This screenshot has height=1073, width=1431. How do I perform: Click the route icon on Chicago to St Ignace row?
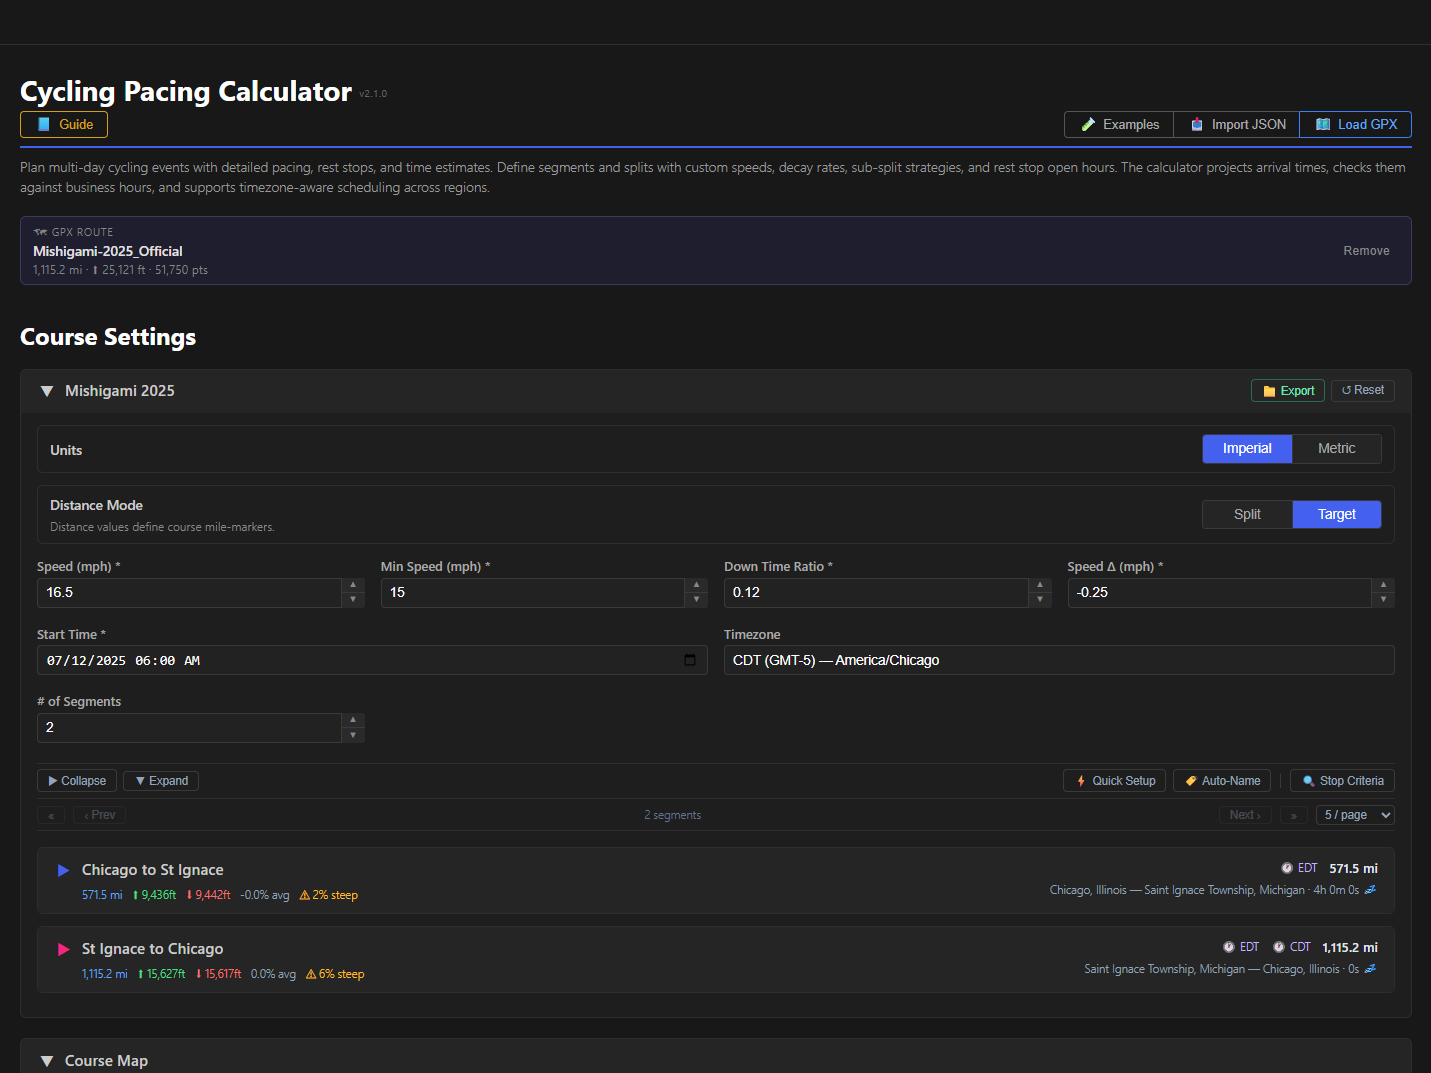click(x=1370, y=890)
